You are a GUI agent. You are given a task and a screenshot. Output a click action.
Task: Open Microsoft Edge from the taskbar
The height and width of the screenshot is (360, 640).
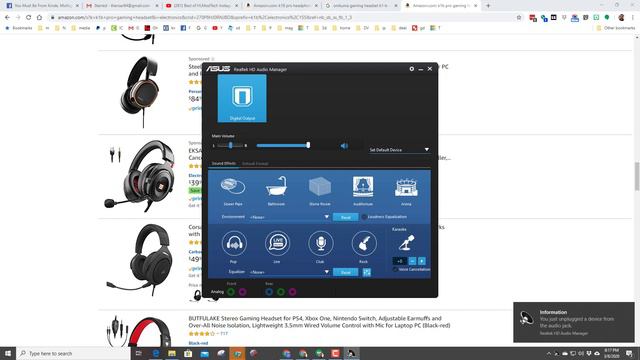(x=156, y=353)
